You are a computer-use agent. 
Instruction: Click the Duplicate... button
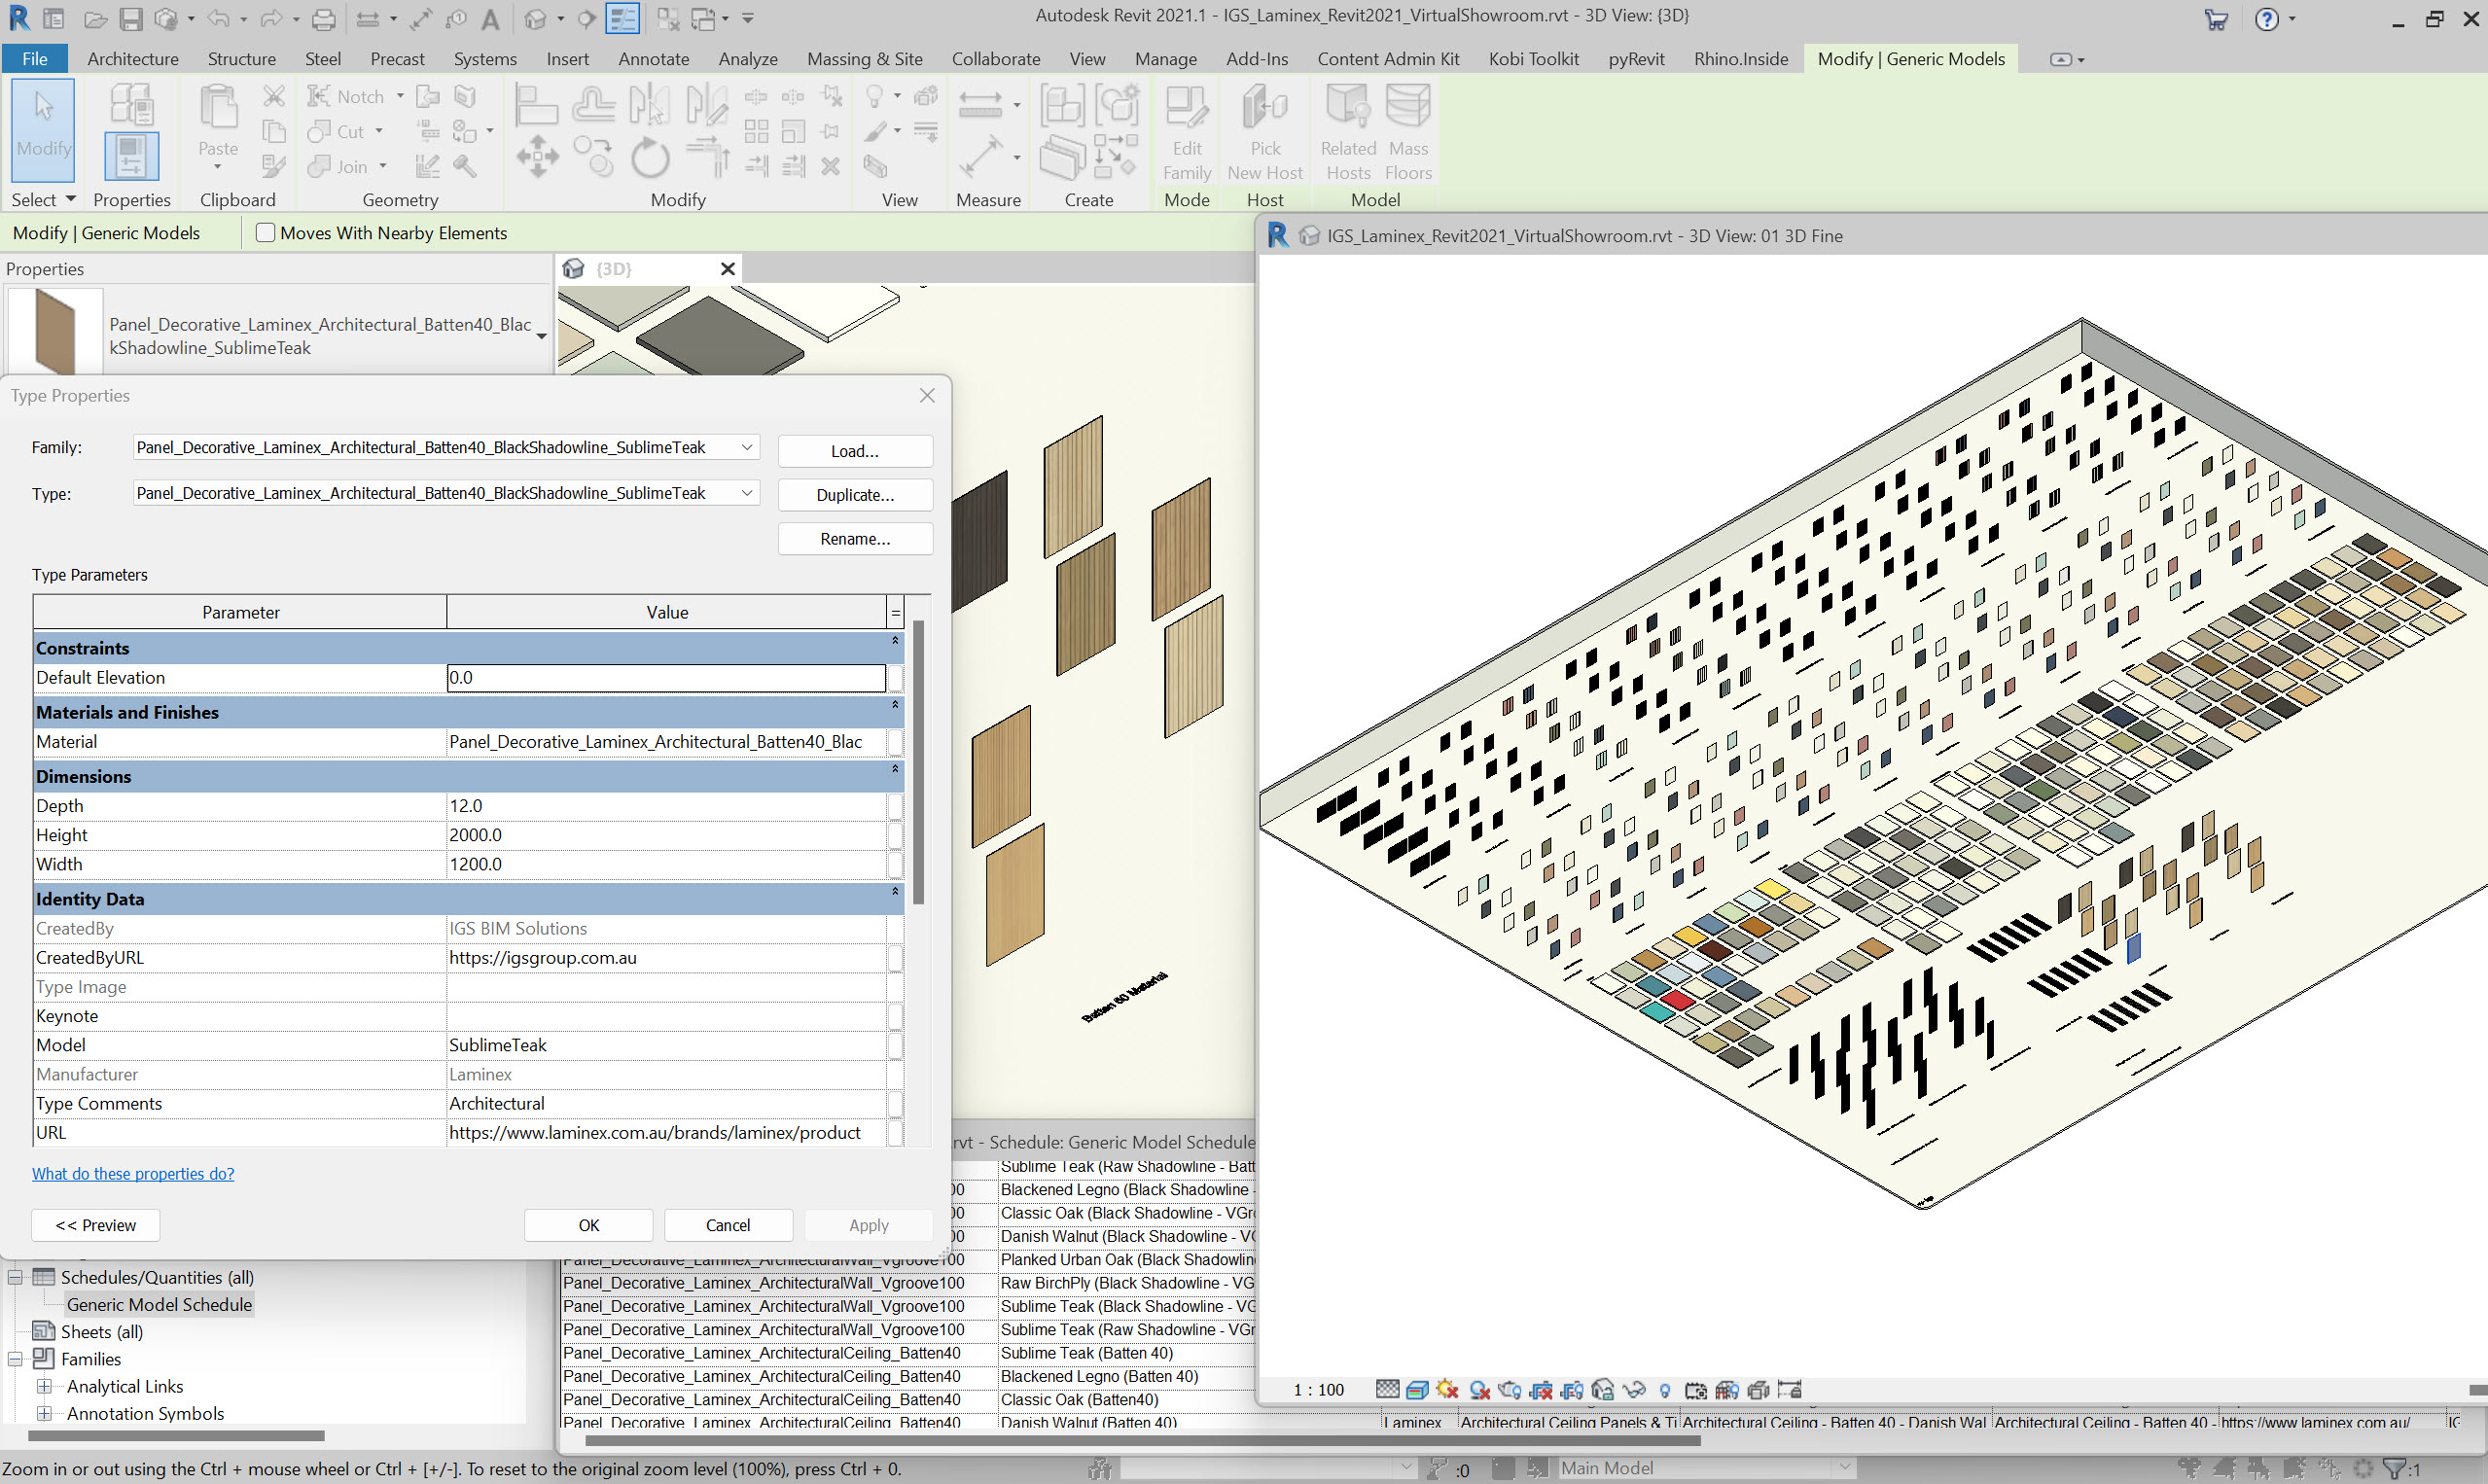[x=854, y=495]
